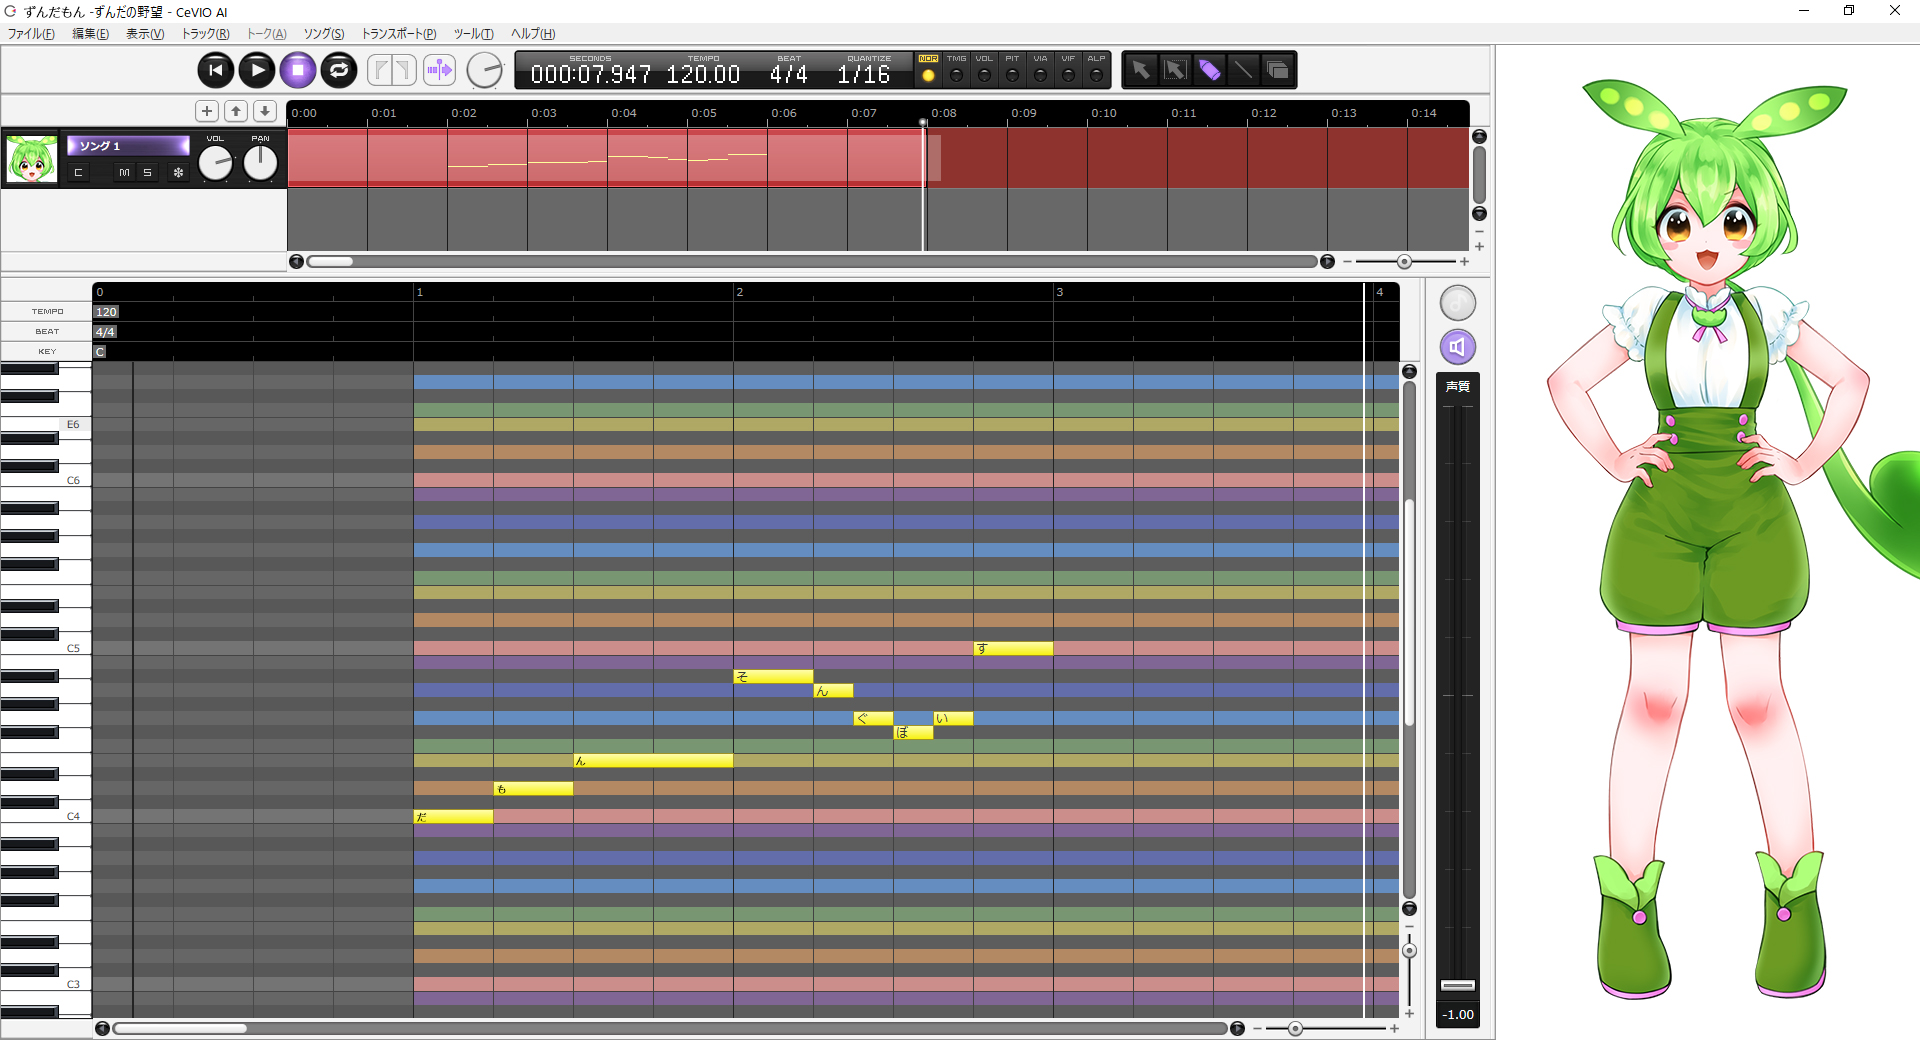Viewport: 1920px width, 1040px height.
Task: Open the BEAT 4/4 display
Action: pos(788,74)
